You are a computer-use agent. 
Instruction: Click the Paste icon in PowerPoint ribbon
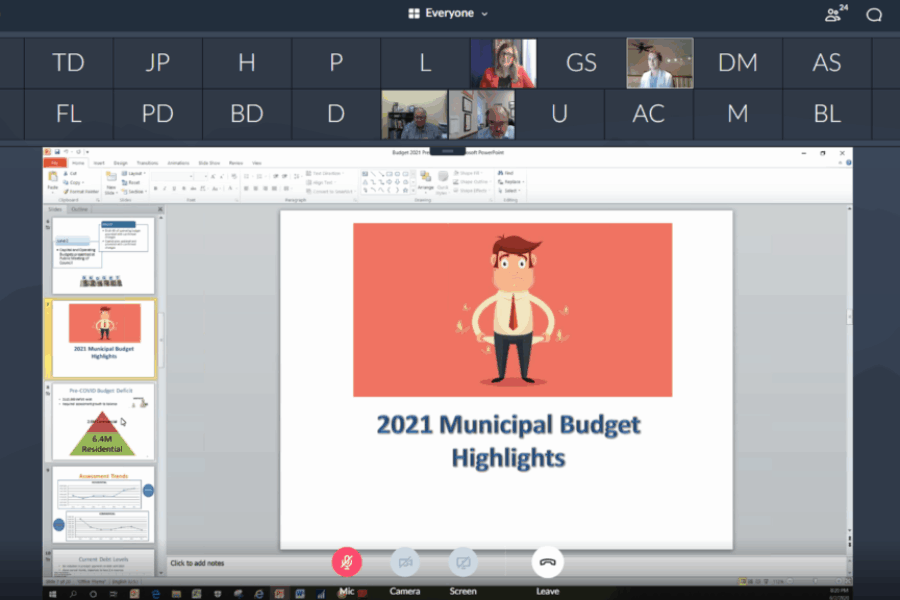[x=52, y=180]
